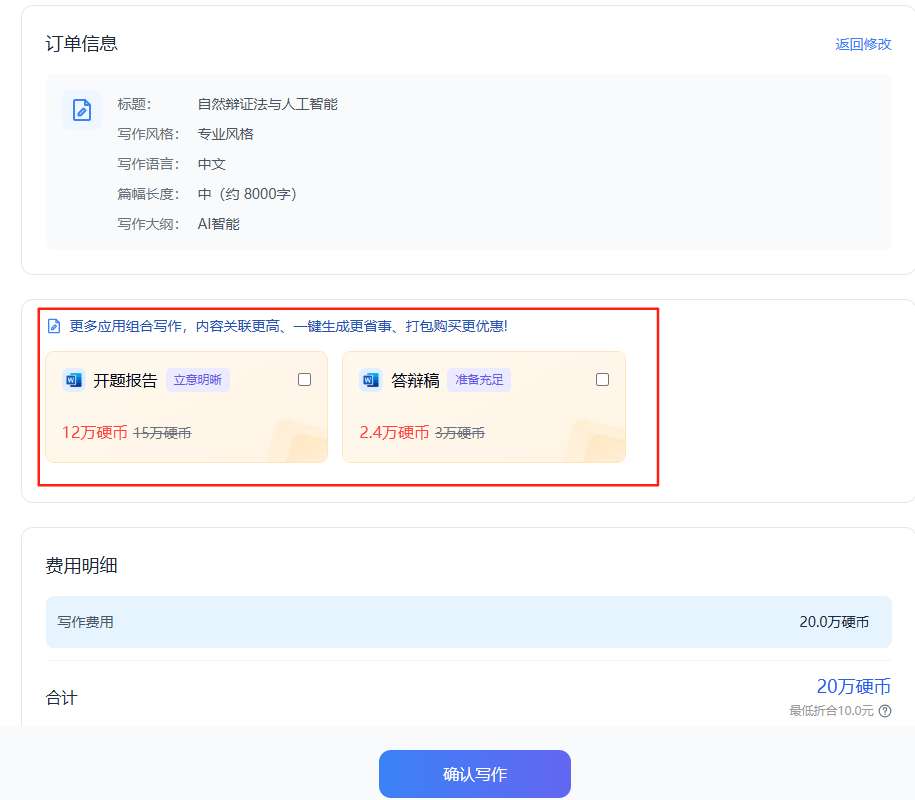Click the blue document edit icon in order info
915x800 pixels.
(x=82, y=110)
